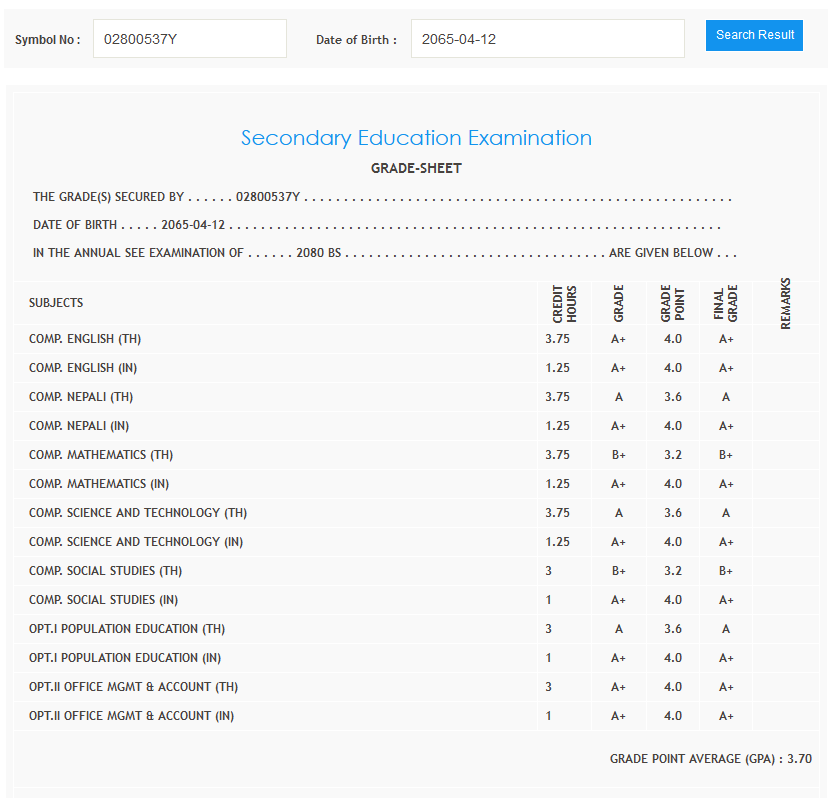Click OPT.II OFFICE MGMT & ACCOUNT (TH) subject

pos(133,687)
